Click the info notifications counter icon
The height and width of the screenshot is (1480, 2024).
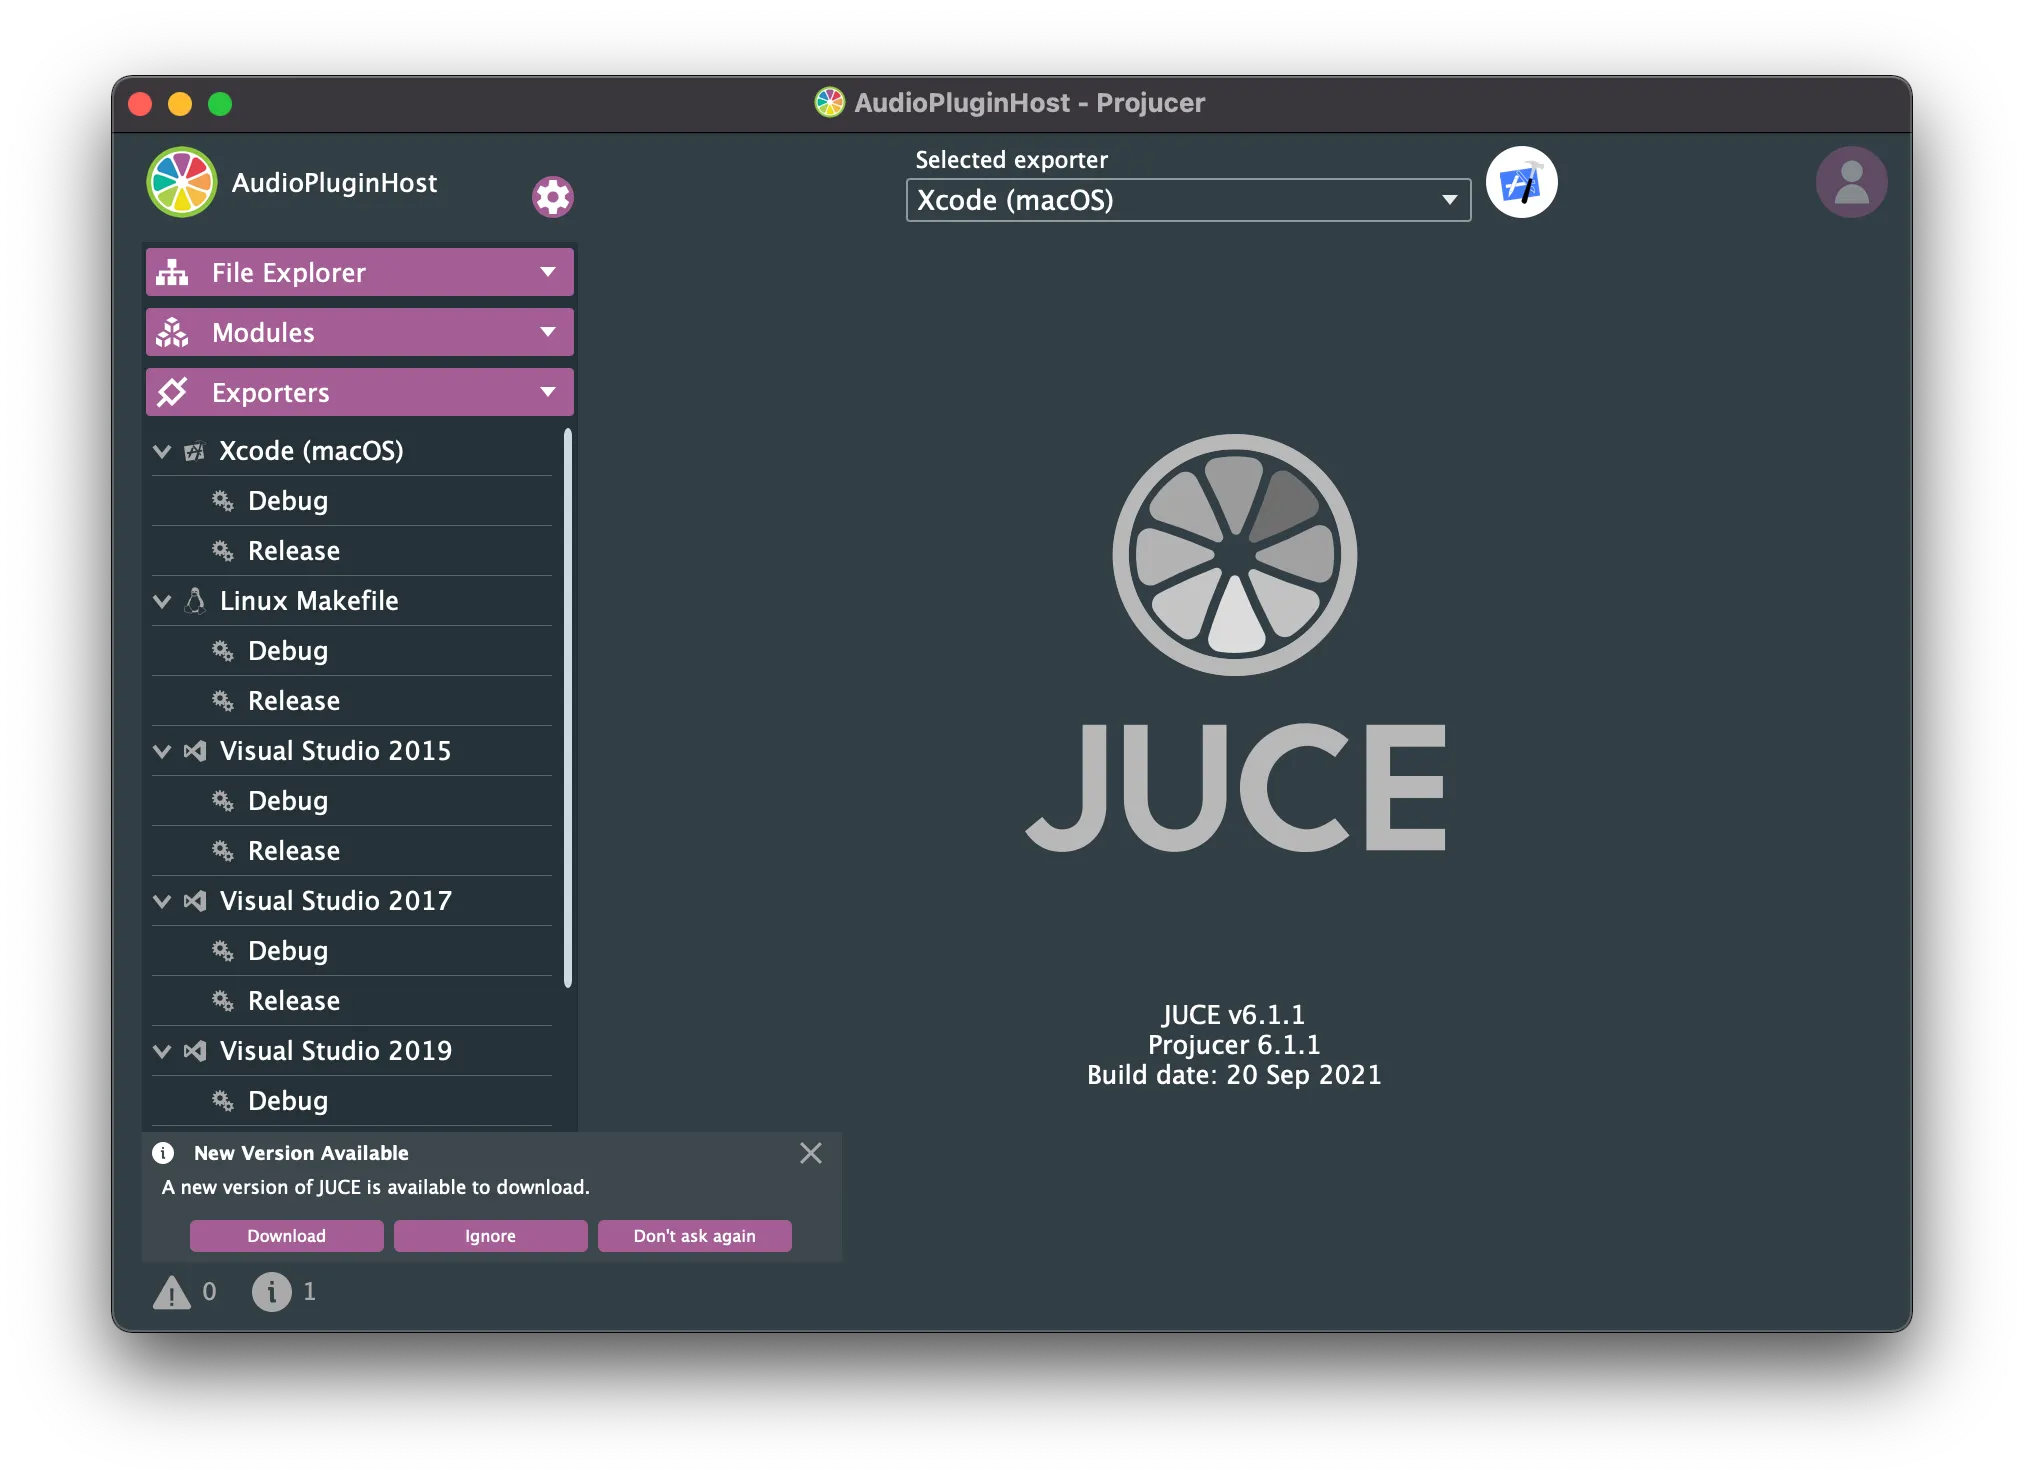point(271,1292)
